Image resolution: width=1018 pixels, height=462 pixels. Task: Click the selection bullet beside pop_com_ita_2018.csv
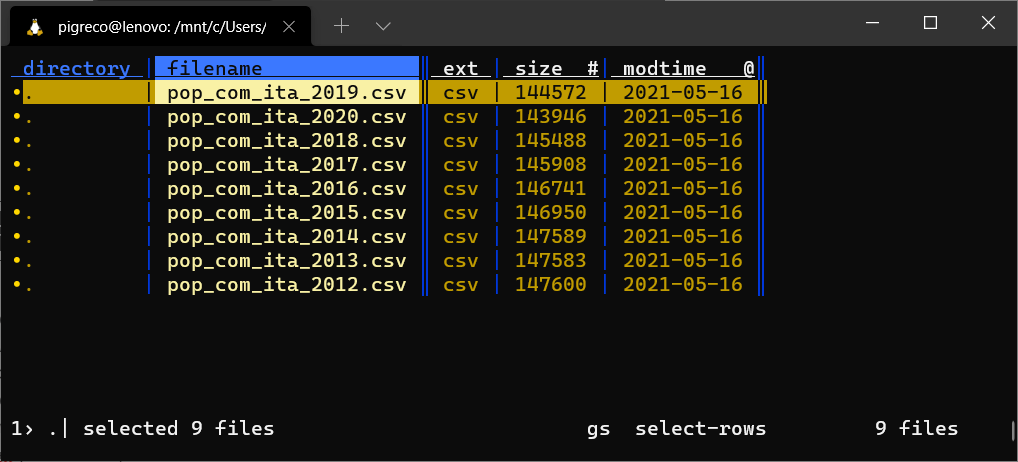[x=17, y=140]
